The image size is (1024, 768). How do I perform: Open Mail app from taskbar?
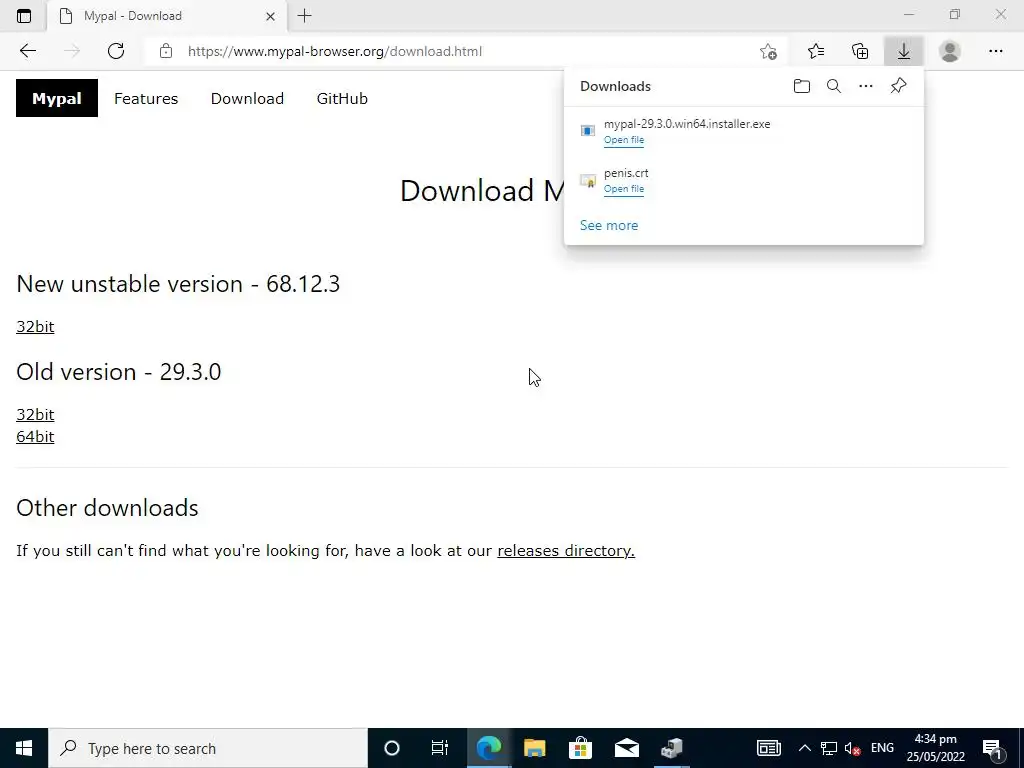(626, 748)
